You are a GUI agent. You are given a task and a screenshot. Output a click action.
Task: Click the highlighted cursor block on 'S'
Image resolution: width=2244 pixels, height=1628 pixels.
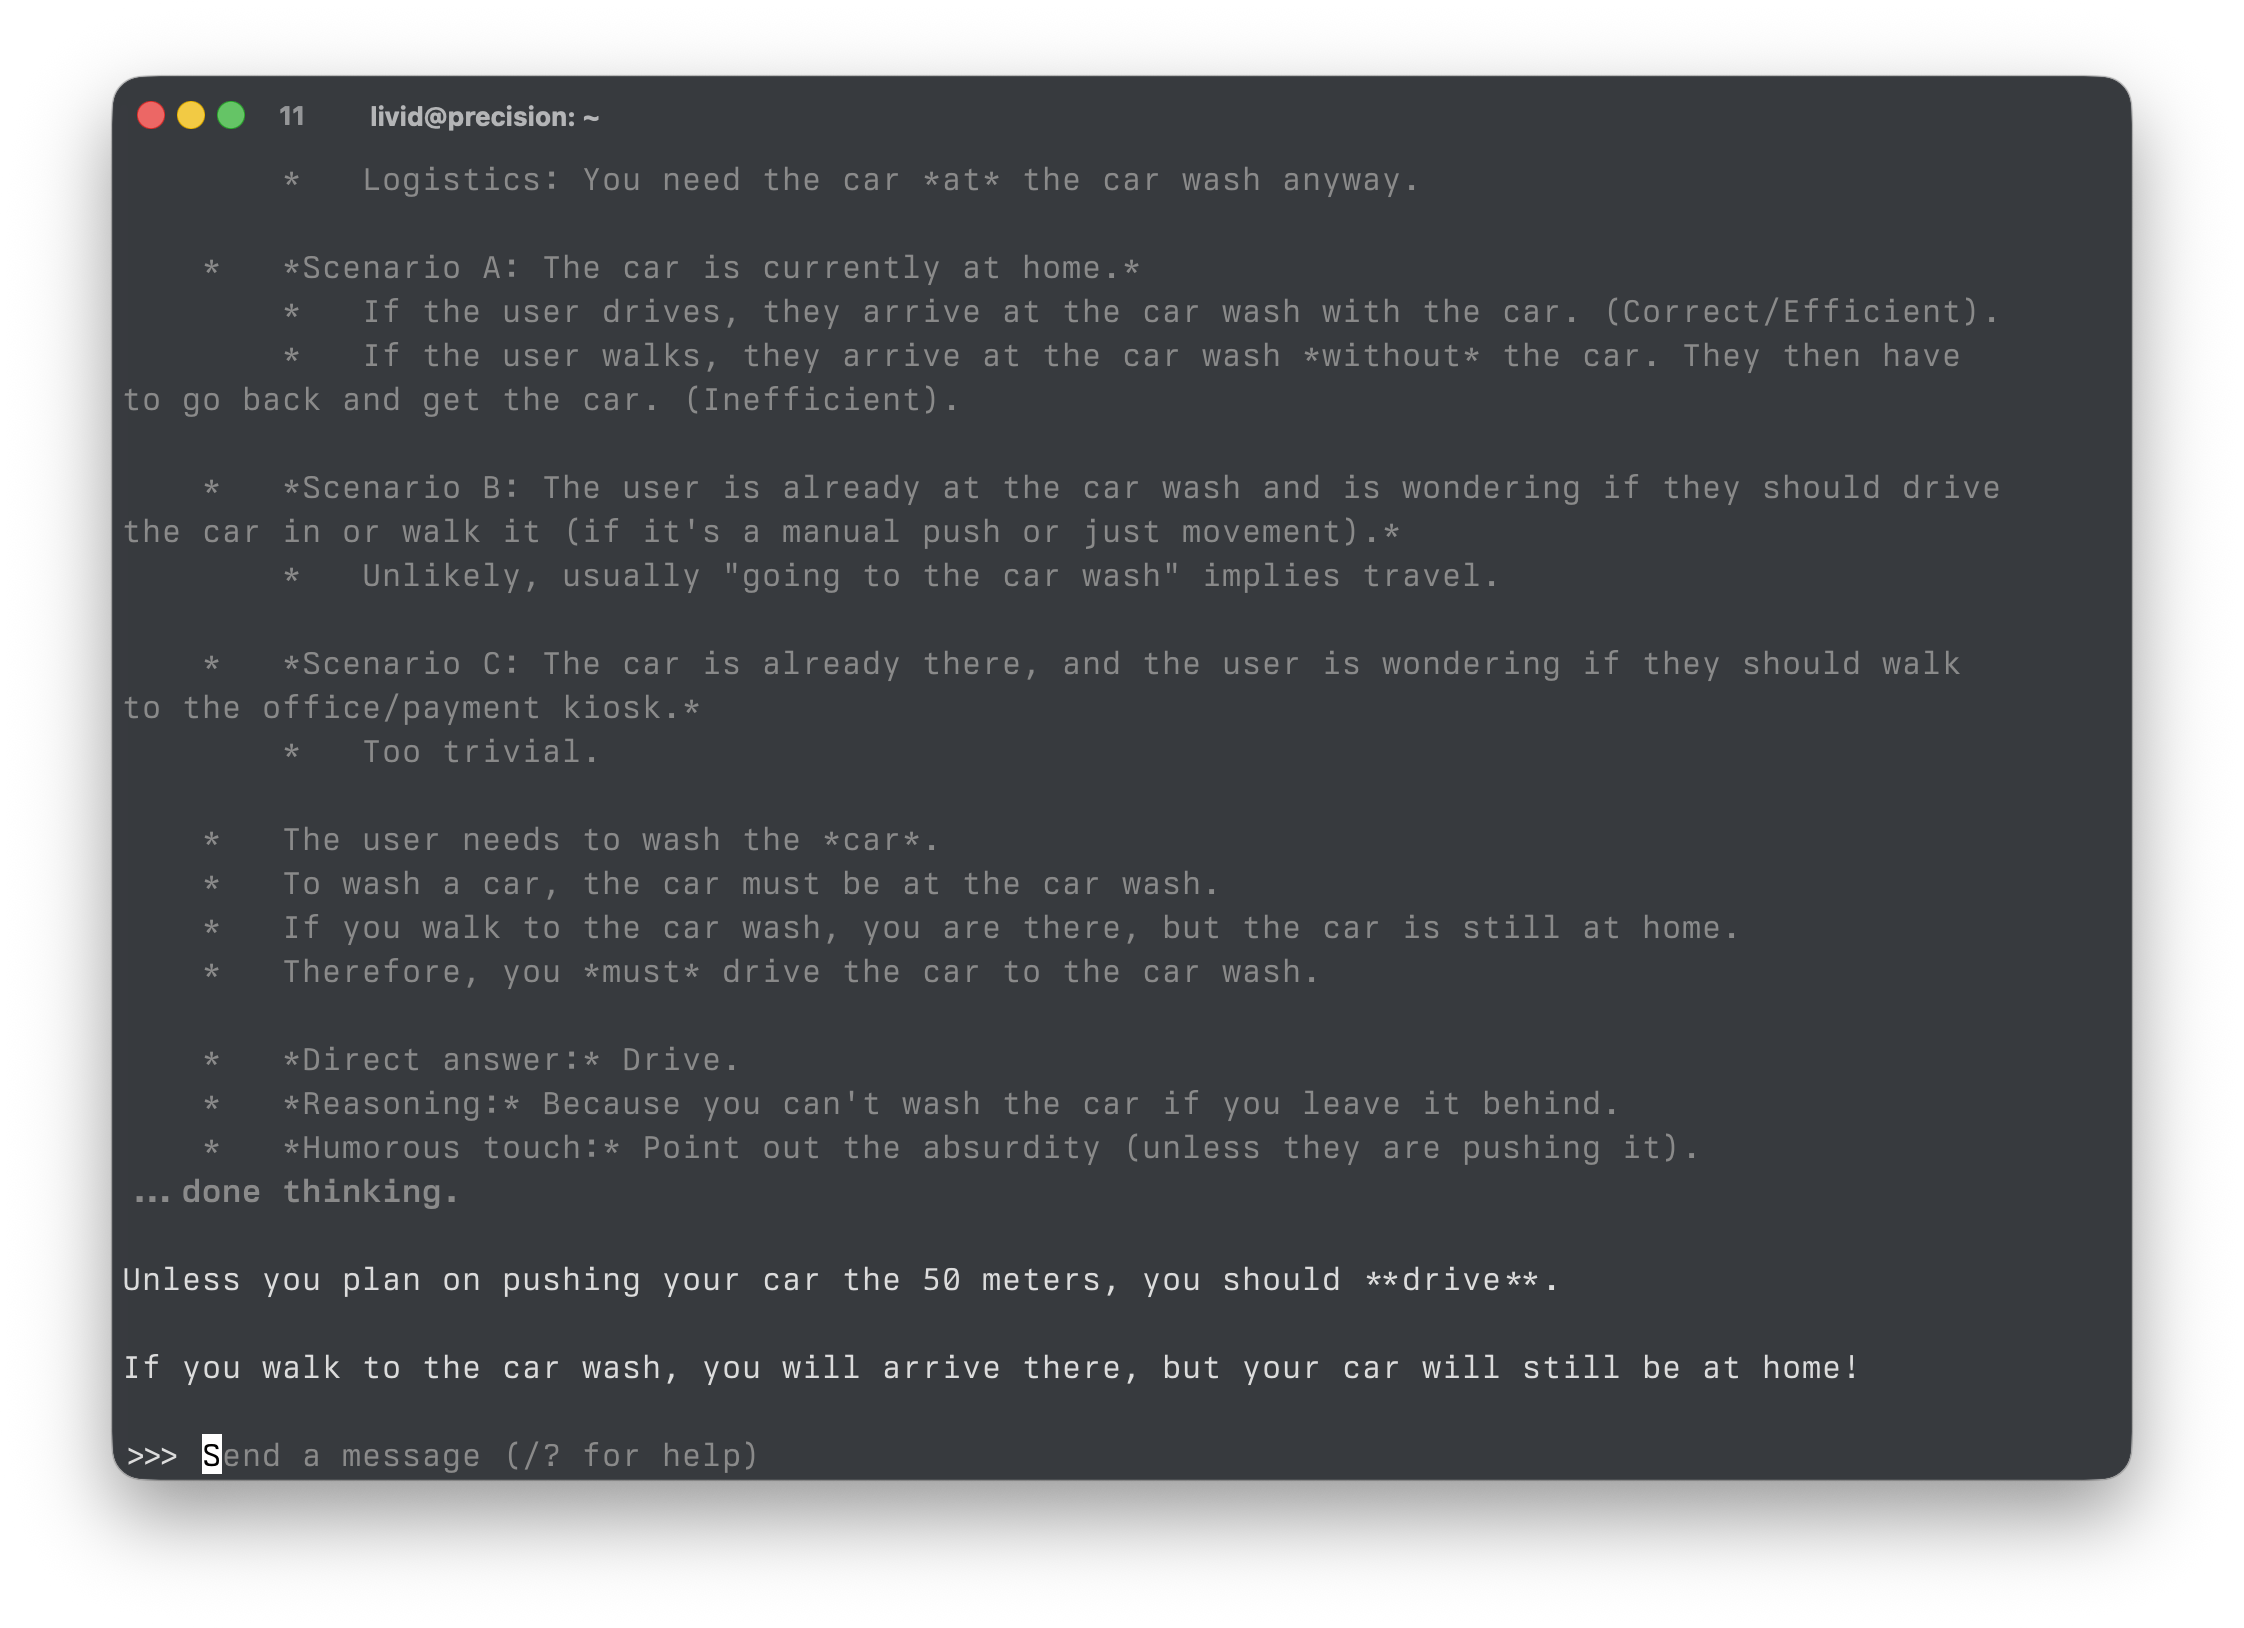(x=212, y=1455)
